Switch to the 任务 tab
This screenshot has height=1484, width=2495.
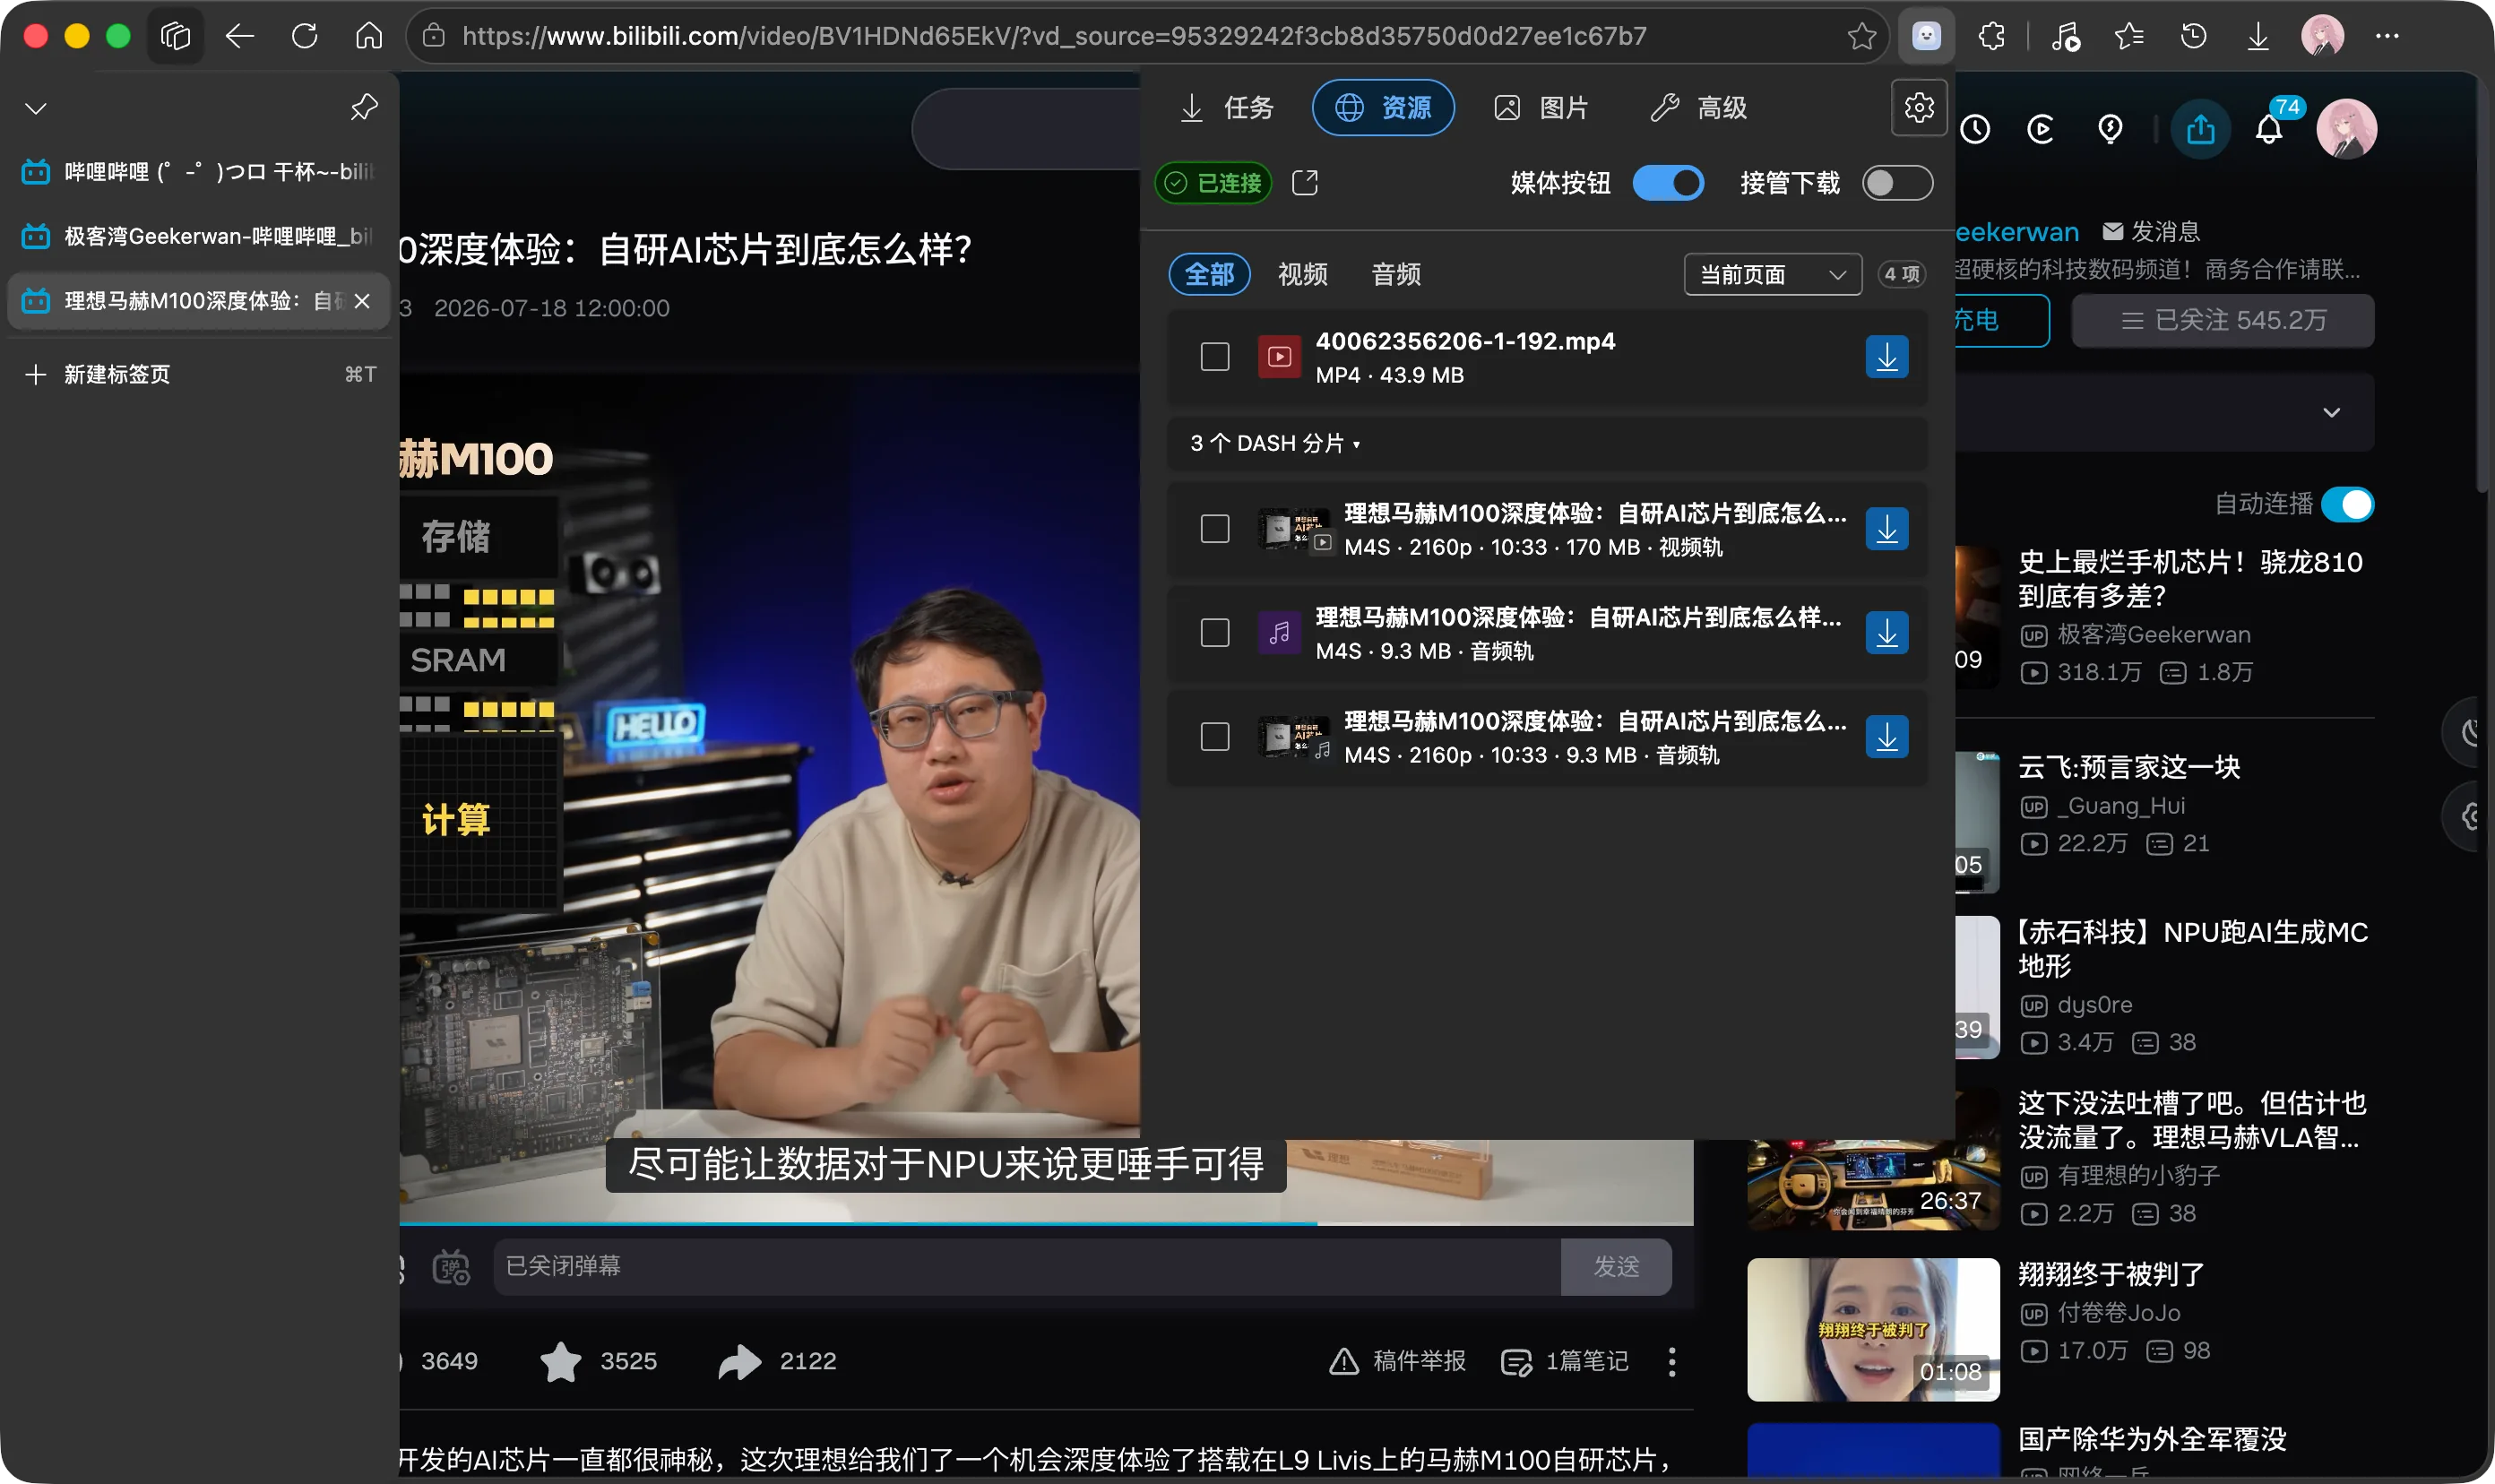[x=1228, y=107]
